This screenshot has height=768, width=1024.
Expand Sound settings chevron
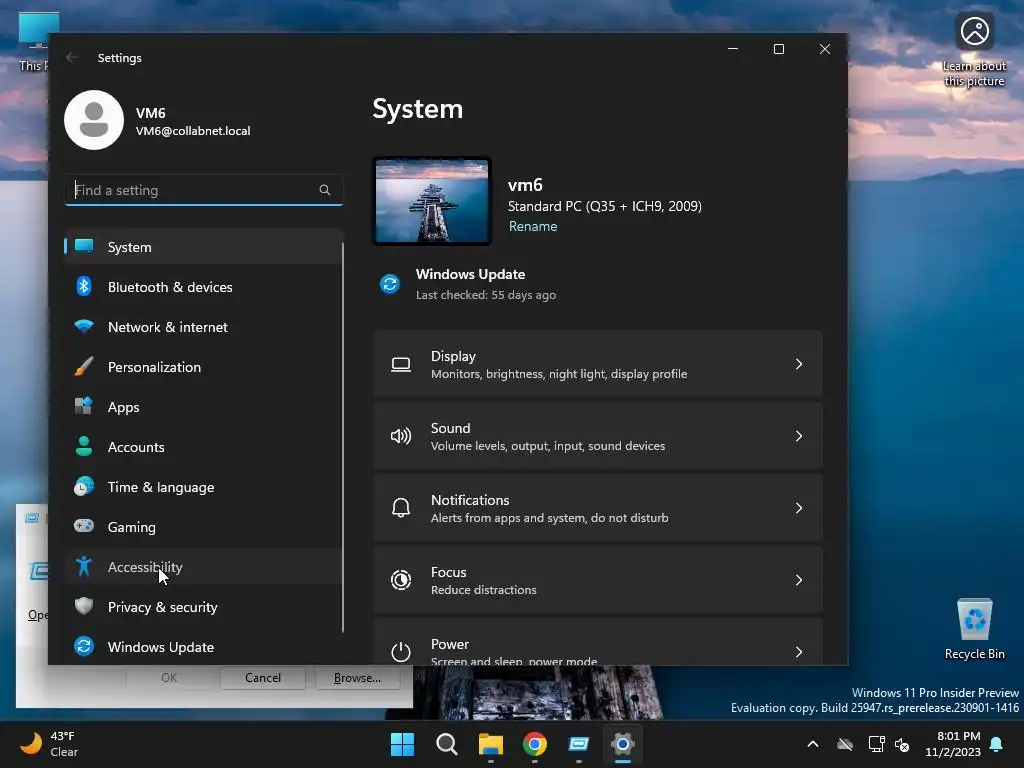click(x=799, y=436)
